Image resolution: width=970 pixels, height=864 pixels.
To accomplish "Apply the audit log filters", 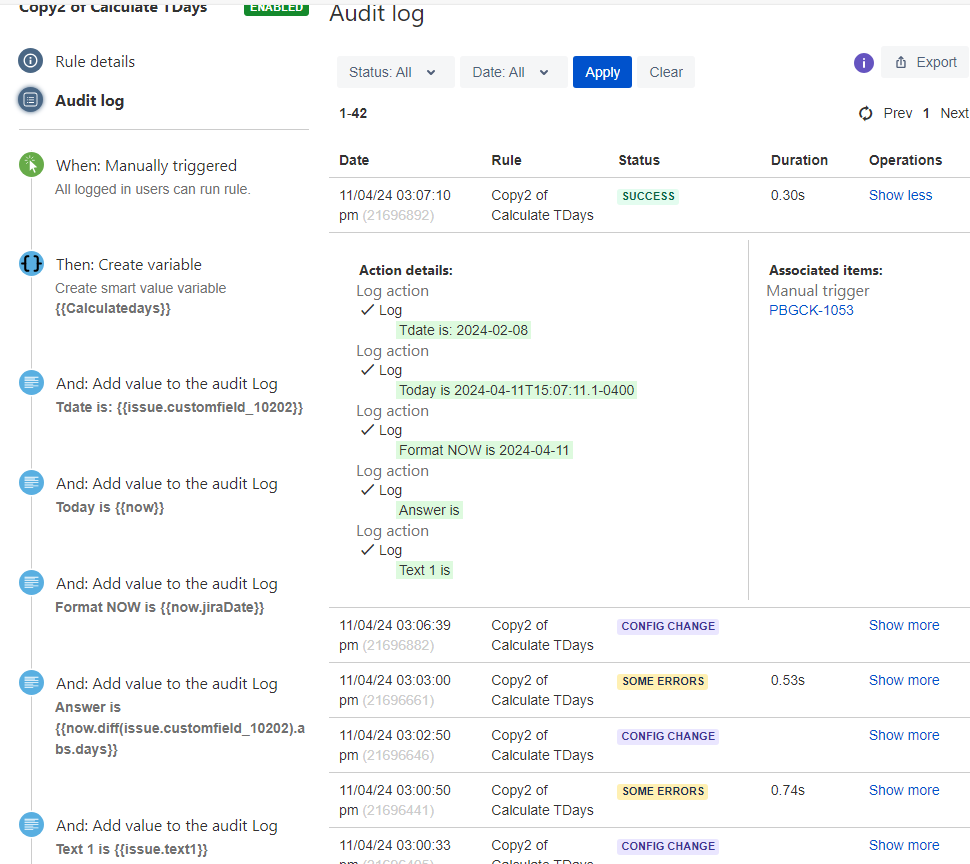I will (602, 72).
